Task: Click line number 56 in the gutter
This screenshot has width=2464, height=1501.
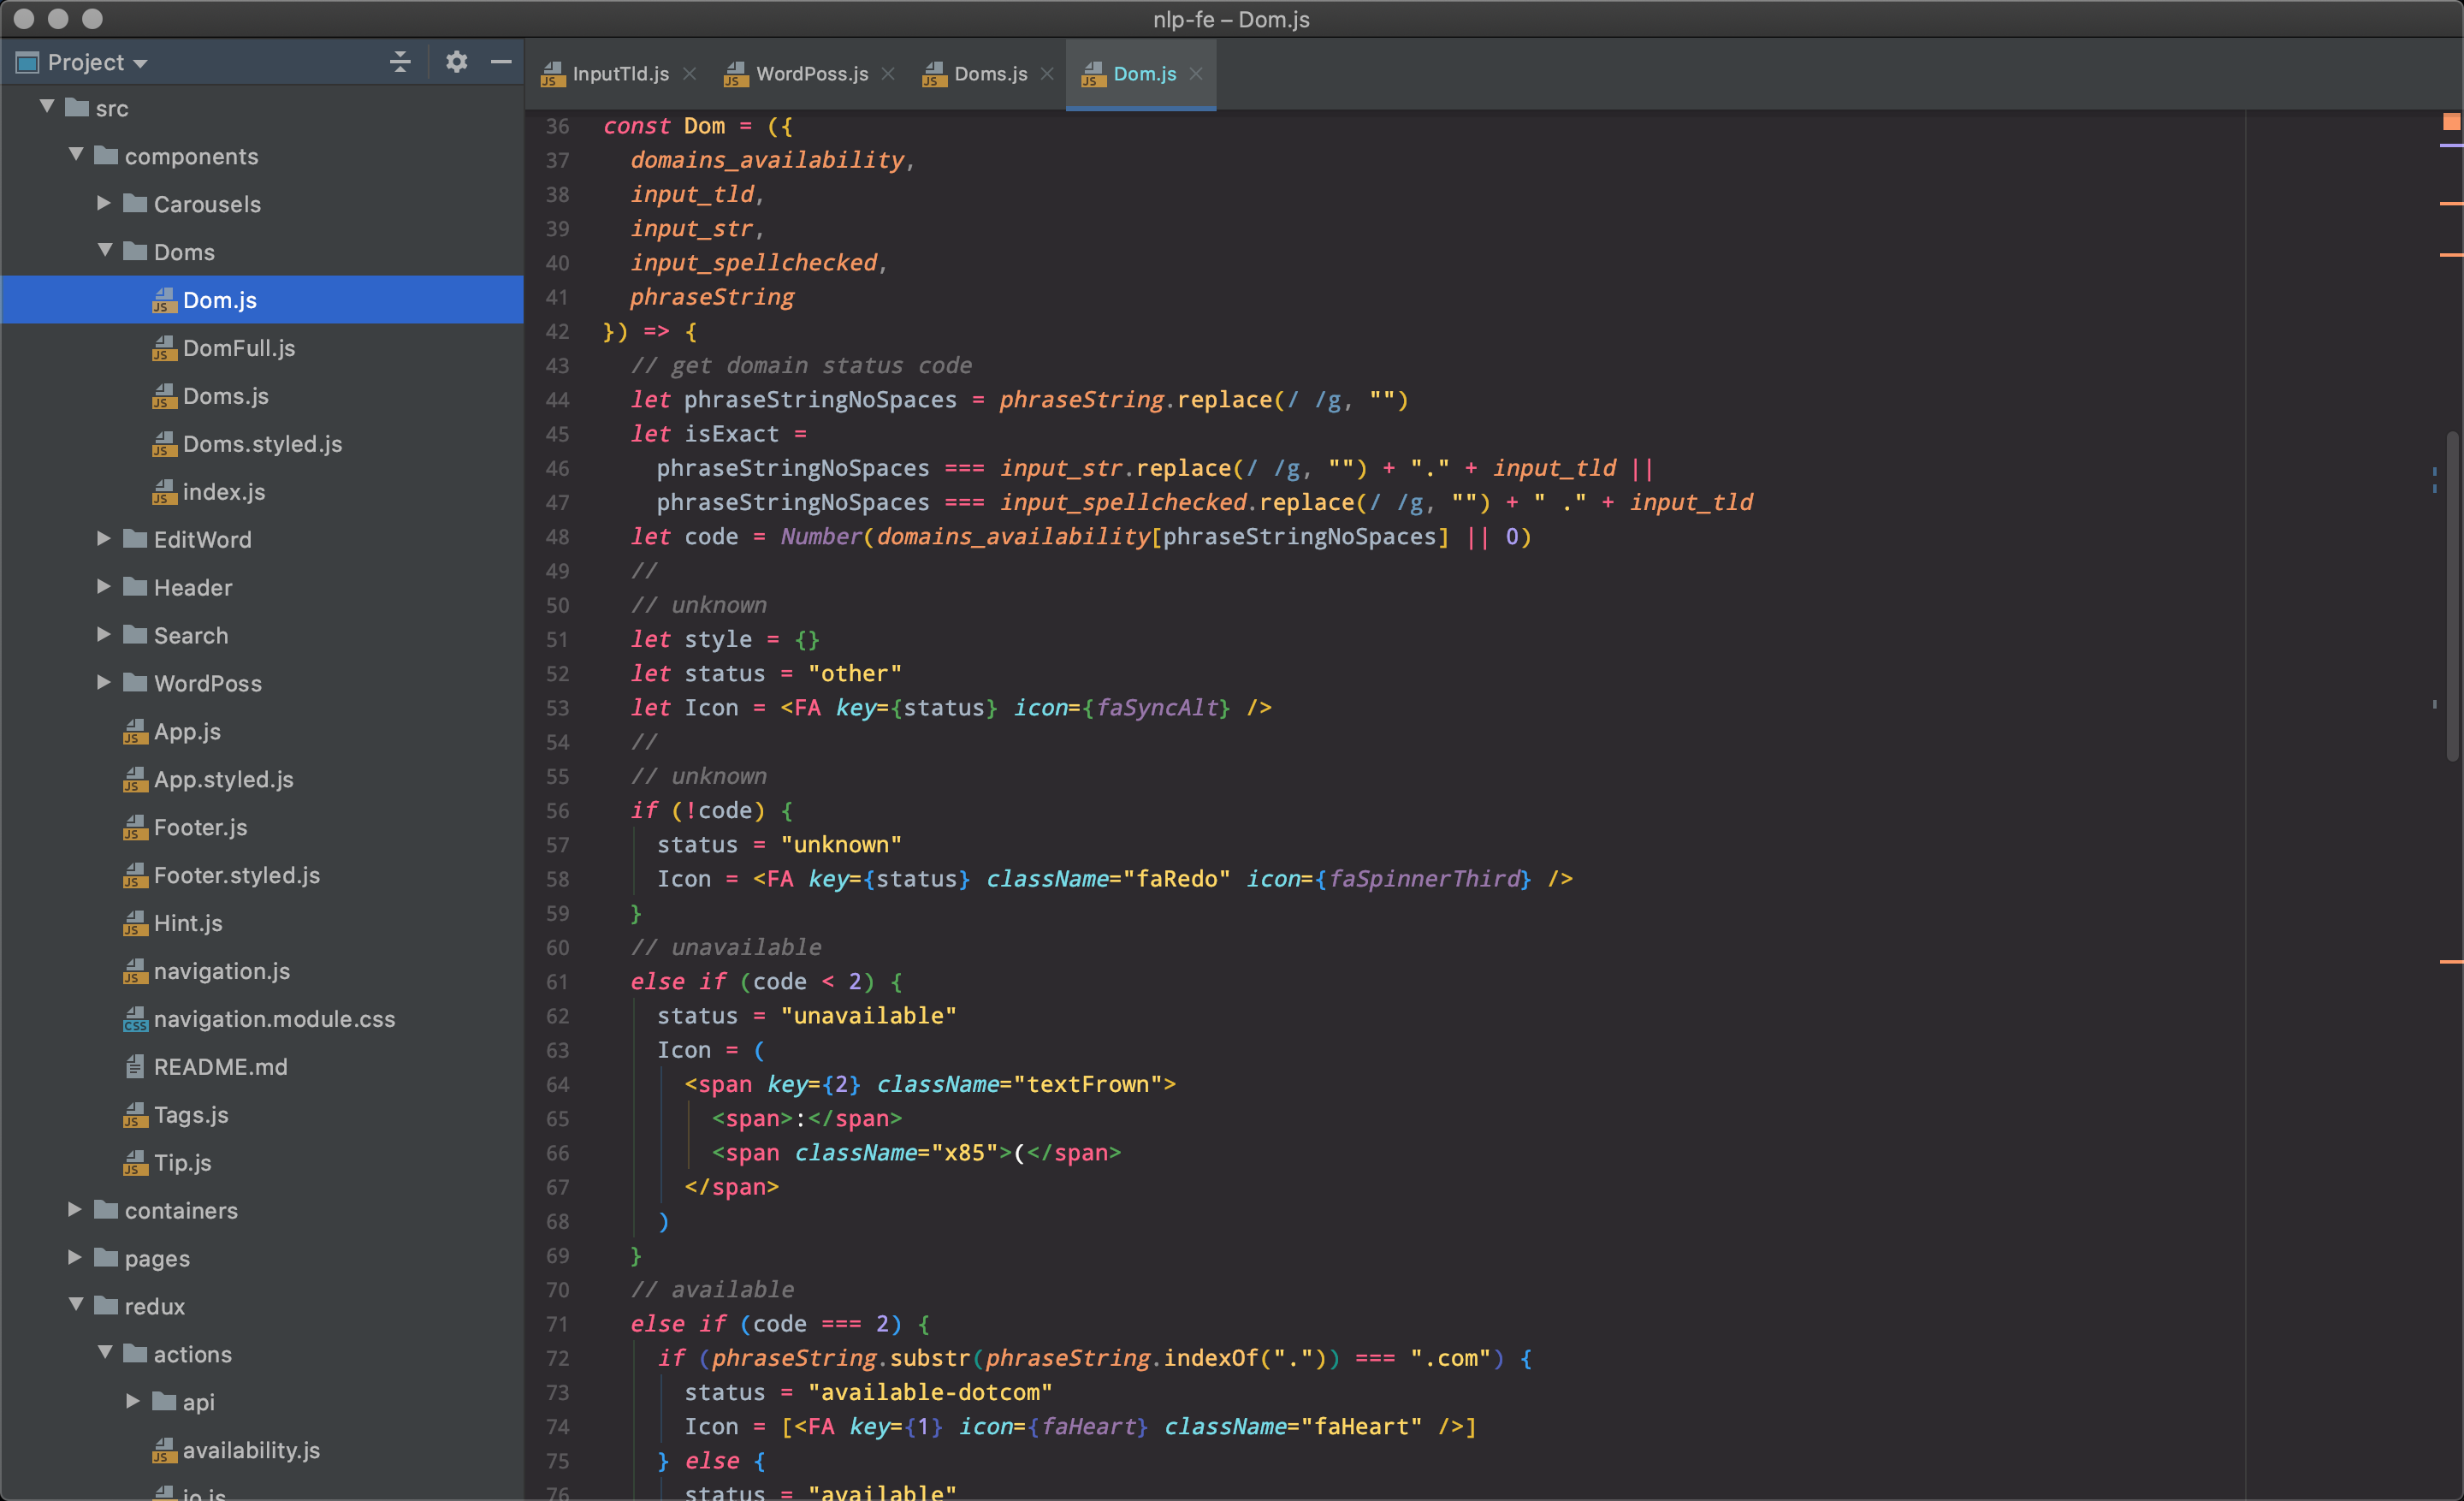Action: tap(557, 811)
